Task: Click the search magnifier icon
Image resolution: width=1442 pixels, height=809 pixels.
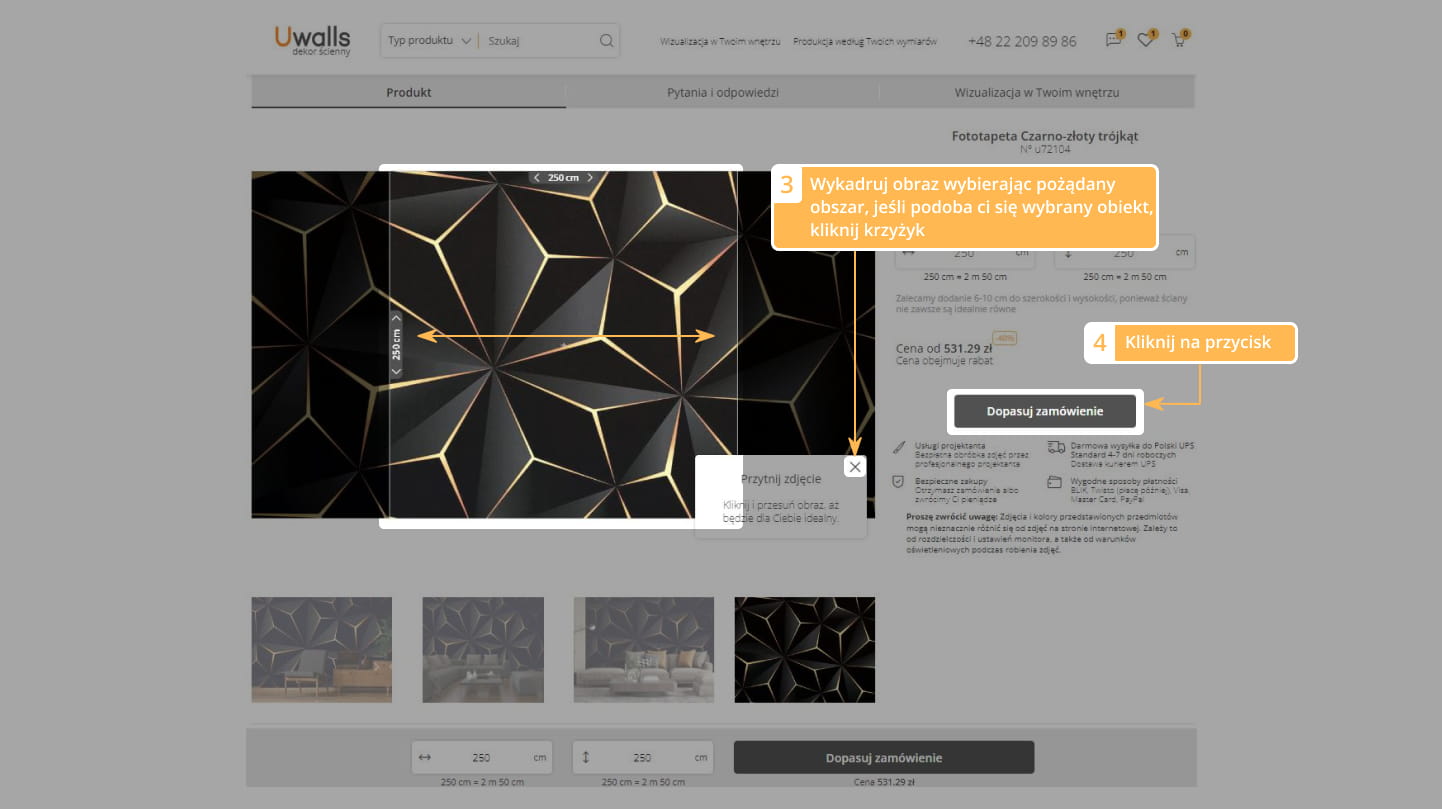Action: (x=606, y=41)
